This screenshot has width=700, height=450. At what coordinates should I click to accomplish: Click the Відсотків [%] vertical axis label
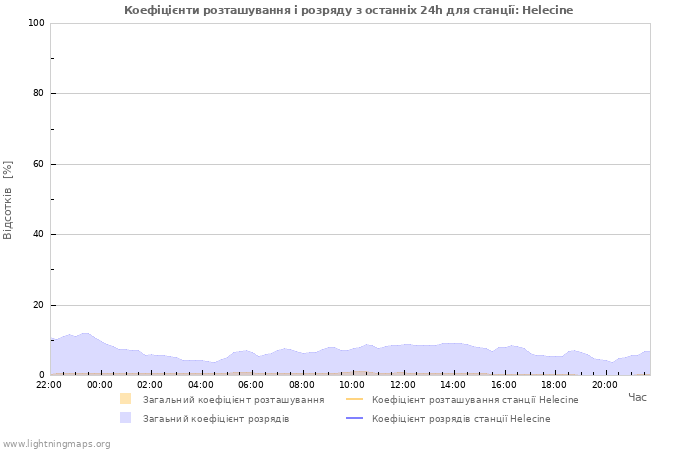[x=9, y=199]
